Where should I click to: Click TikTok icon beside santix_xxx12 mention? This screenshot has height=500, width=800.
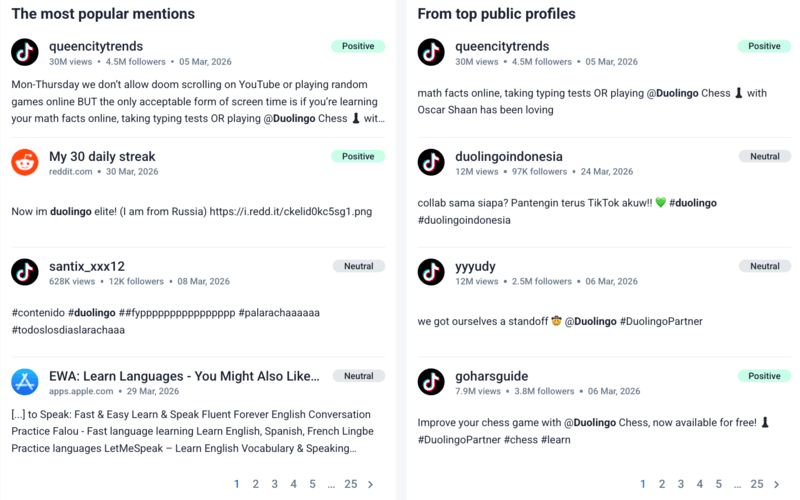tap(25, 272)
